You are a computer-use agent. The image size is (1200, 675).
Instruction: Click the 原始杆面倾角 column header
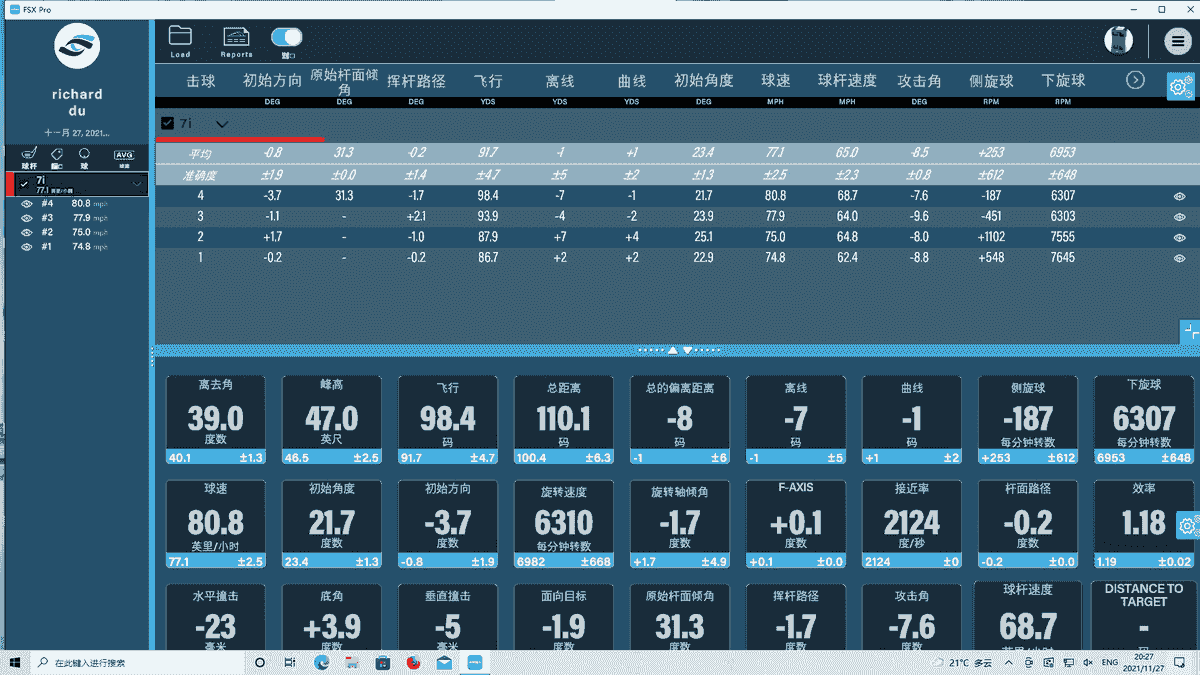pos(344,81)
